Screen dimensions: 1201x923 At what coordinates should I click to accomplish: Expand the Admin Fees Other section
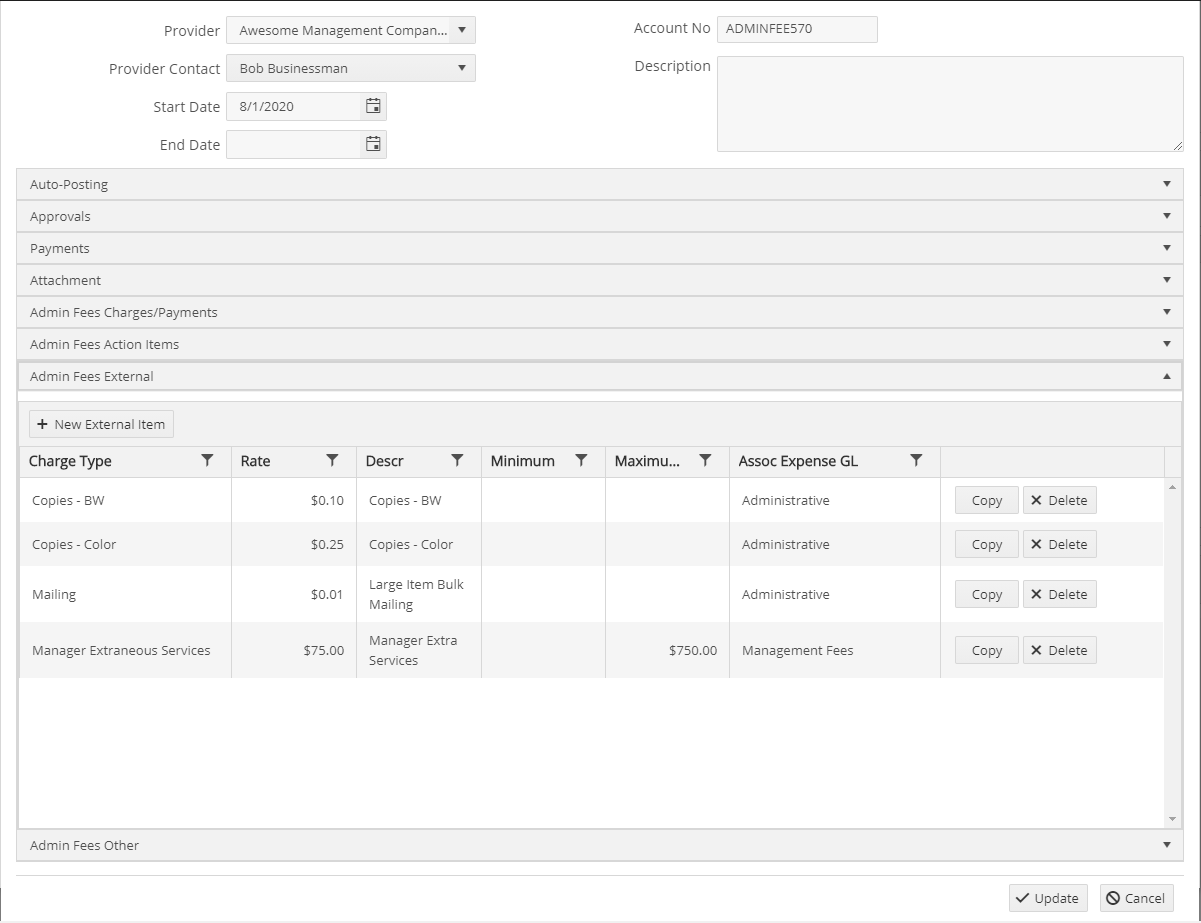[x=600, y=845]
